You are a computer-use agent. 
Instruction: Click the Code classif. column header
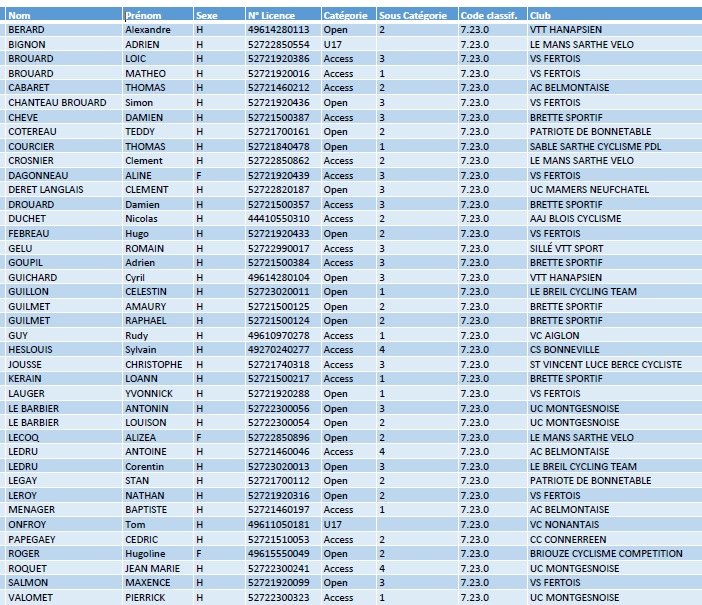489,16
